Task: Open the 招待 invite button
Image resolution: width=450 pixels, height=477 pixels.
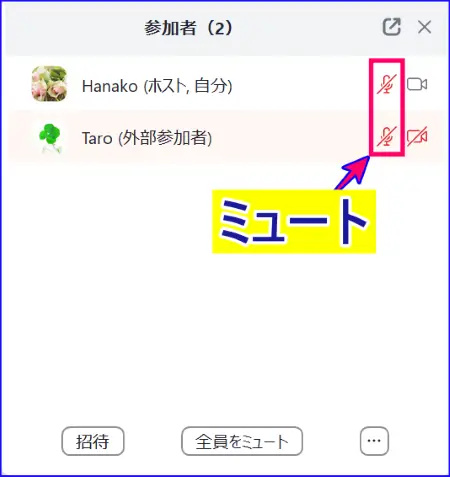Action: click(x=93, y=441)
